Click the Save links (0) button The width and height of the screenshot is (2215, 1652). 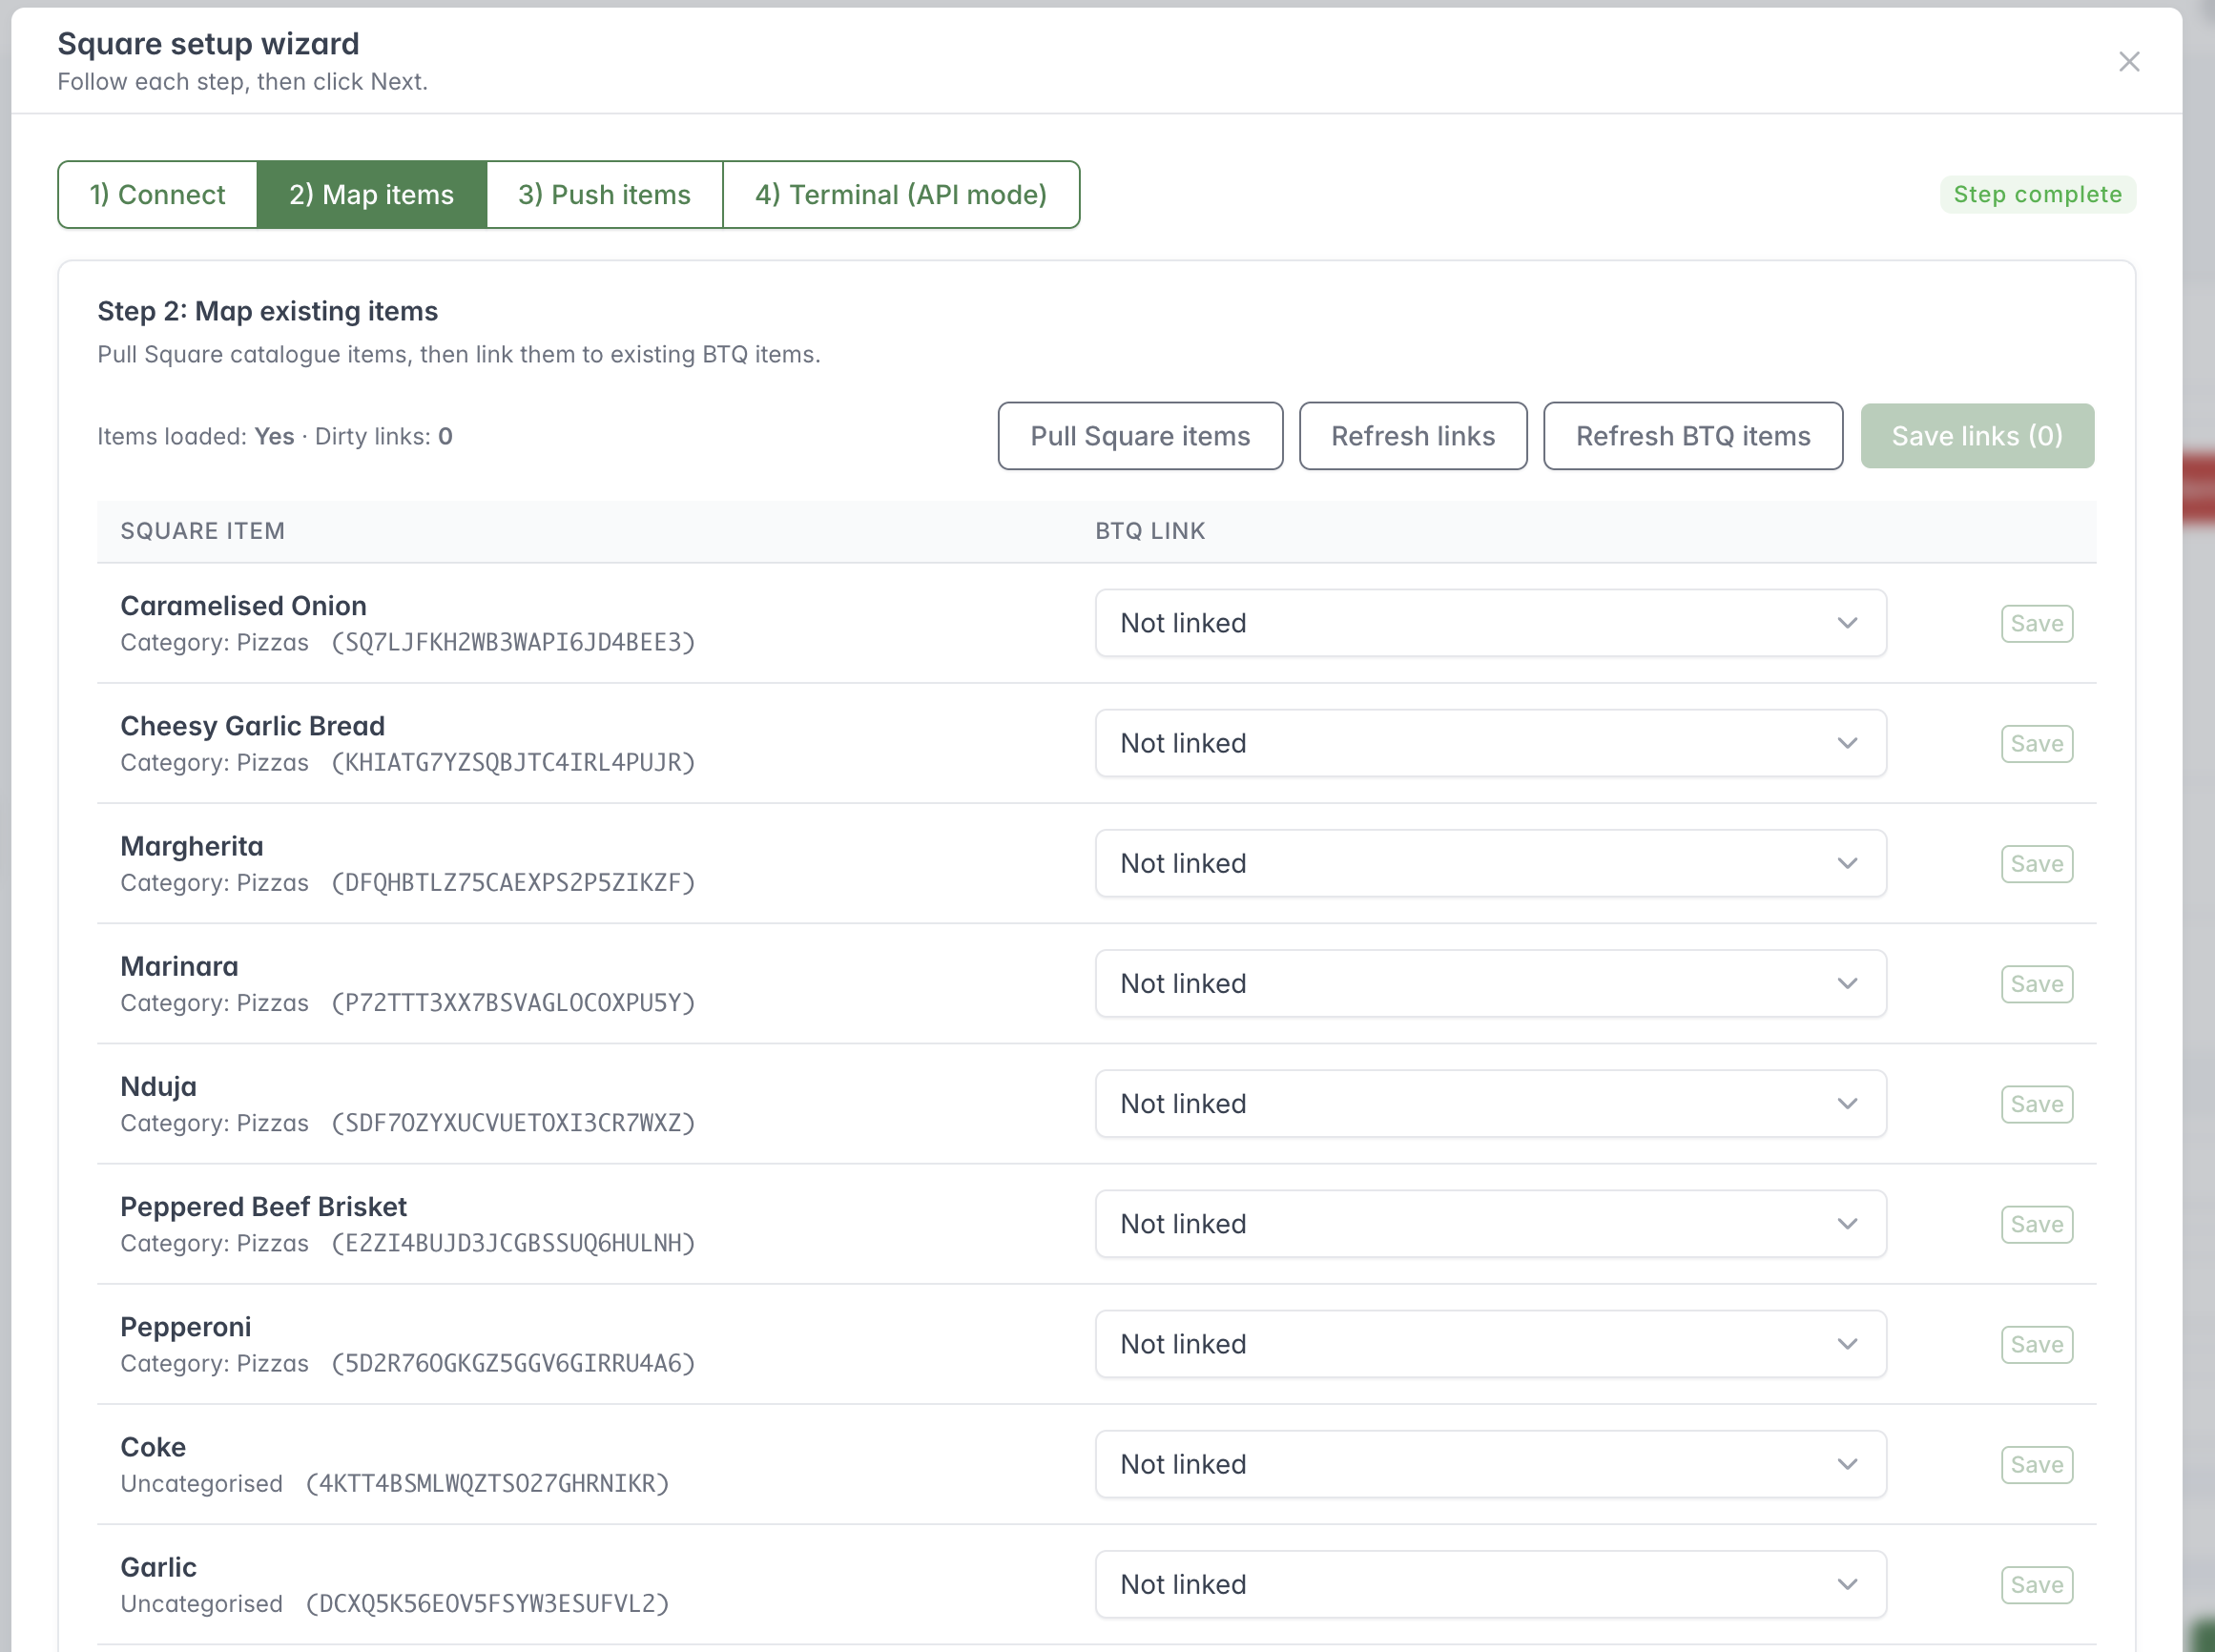[x=1977, y=436]
